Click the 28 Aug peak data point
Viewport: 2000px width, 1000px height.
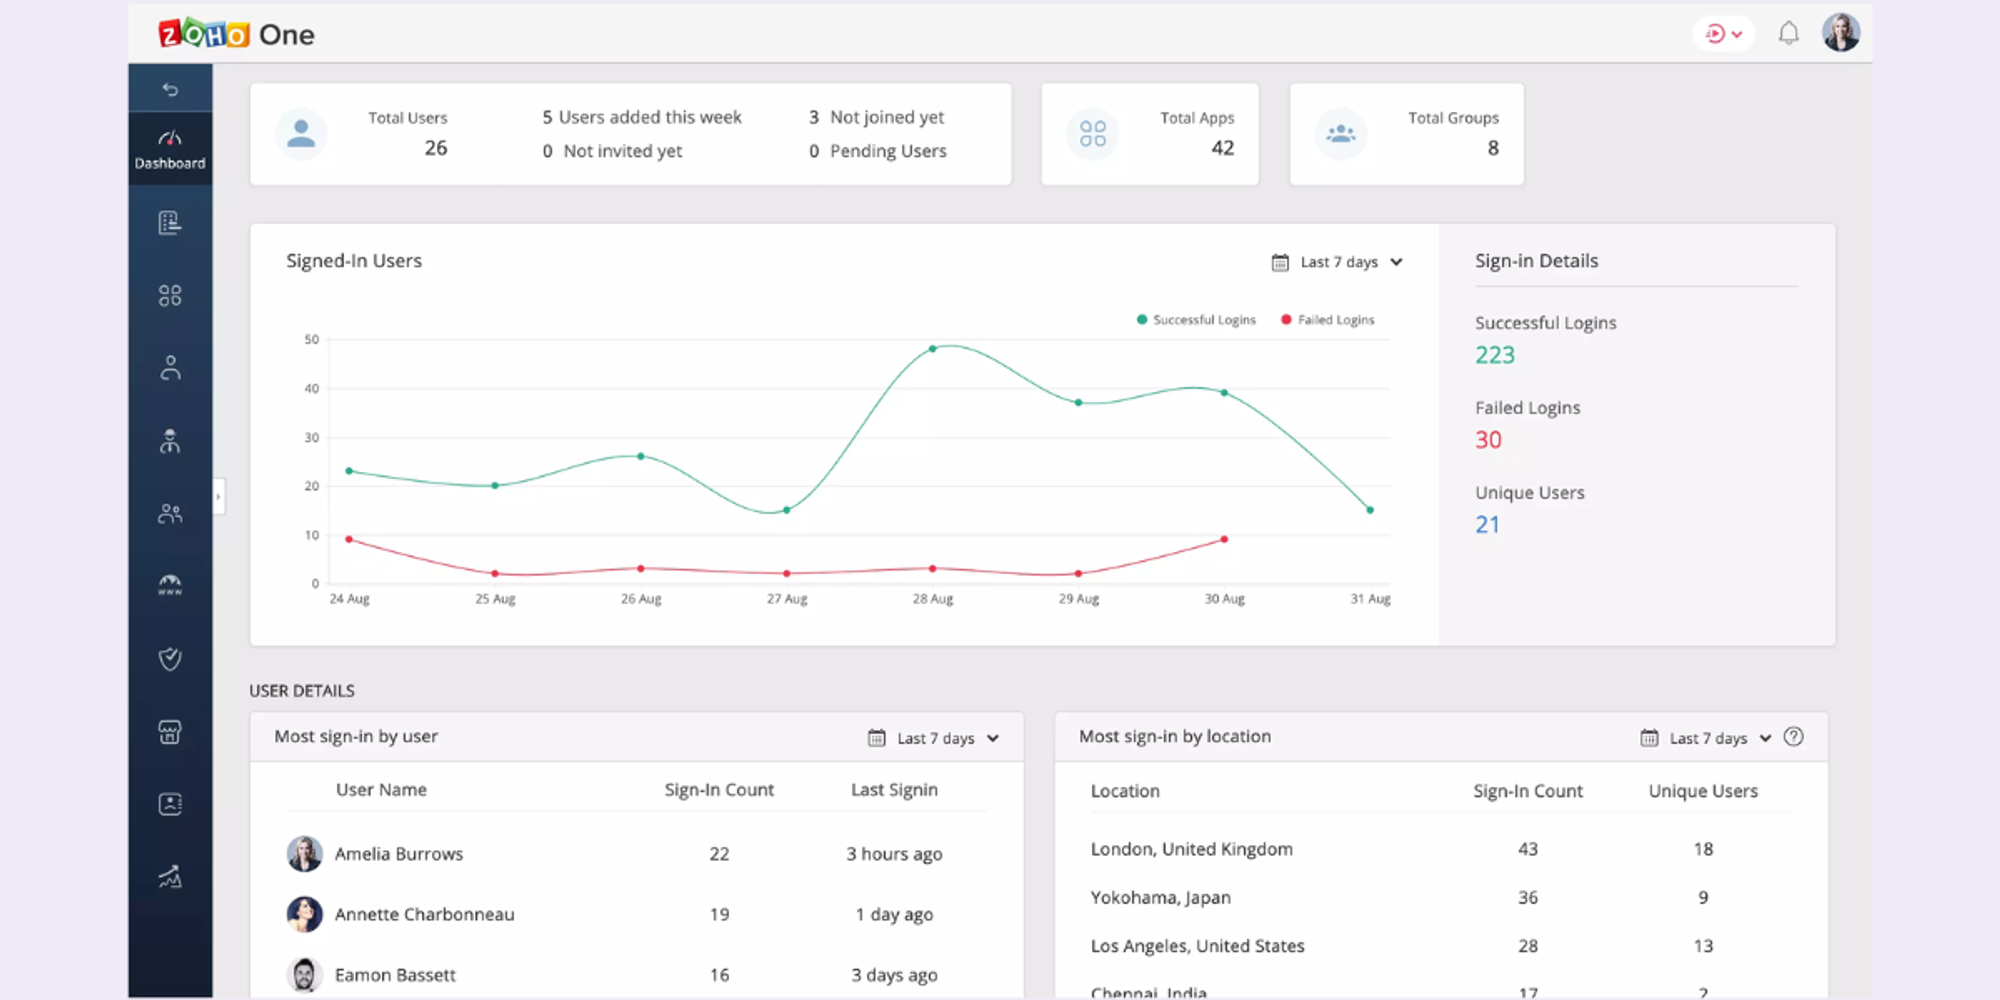932,349
